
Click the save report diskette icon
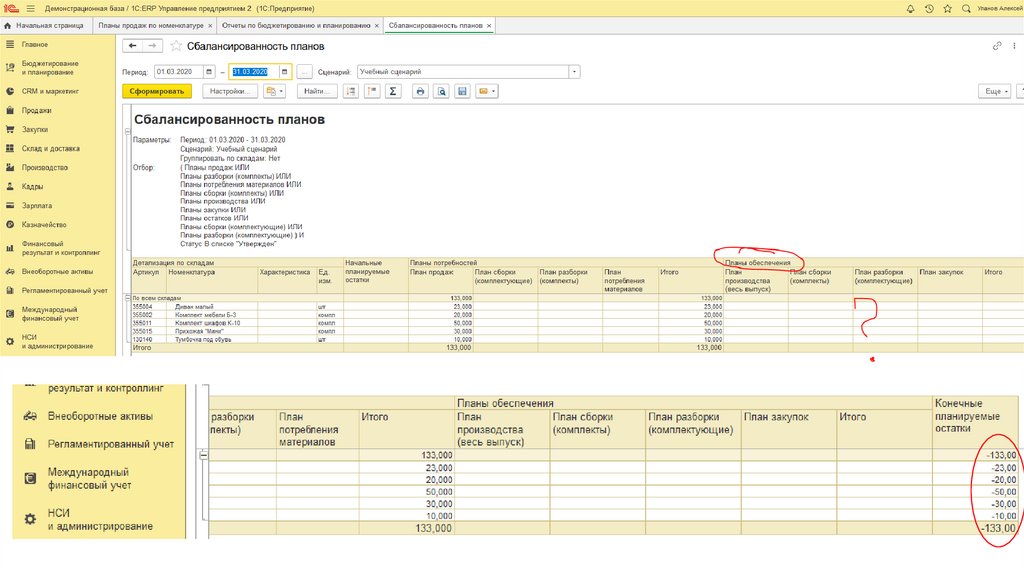point(462,91)
